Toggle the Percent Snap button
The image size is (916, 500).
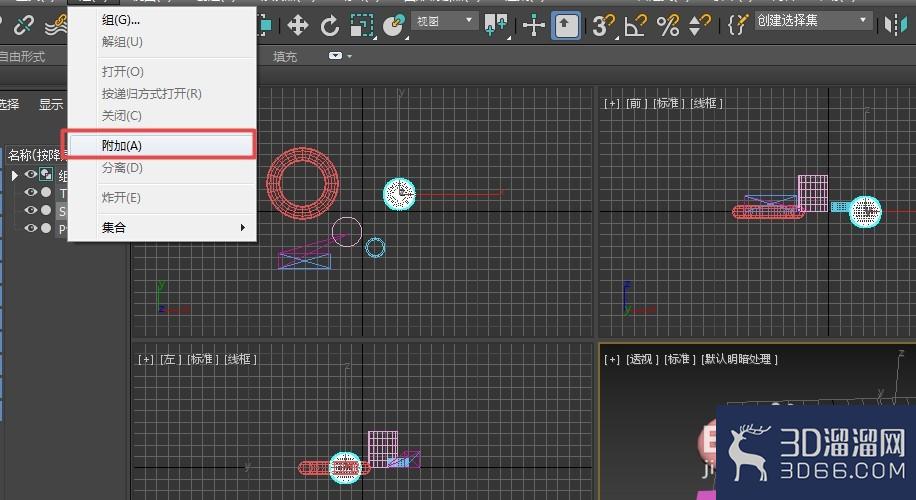(668, 26)
